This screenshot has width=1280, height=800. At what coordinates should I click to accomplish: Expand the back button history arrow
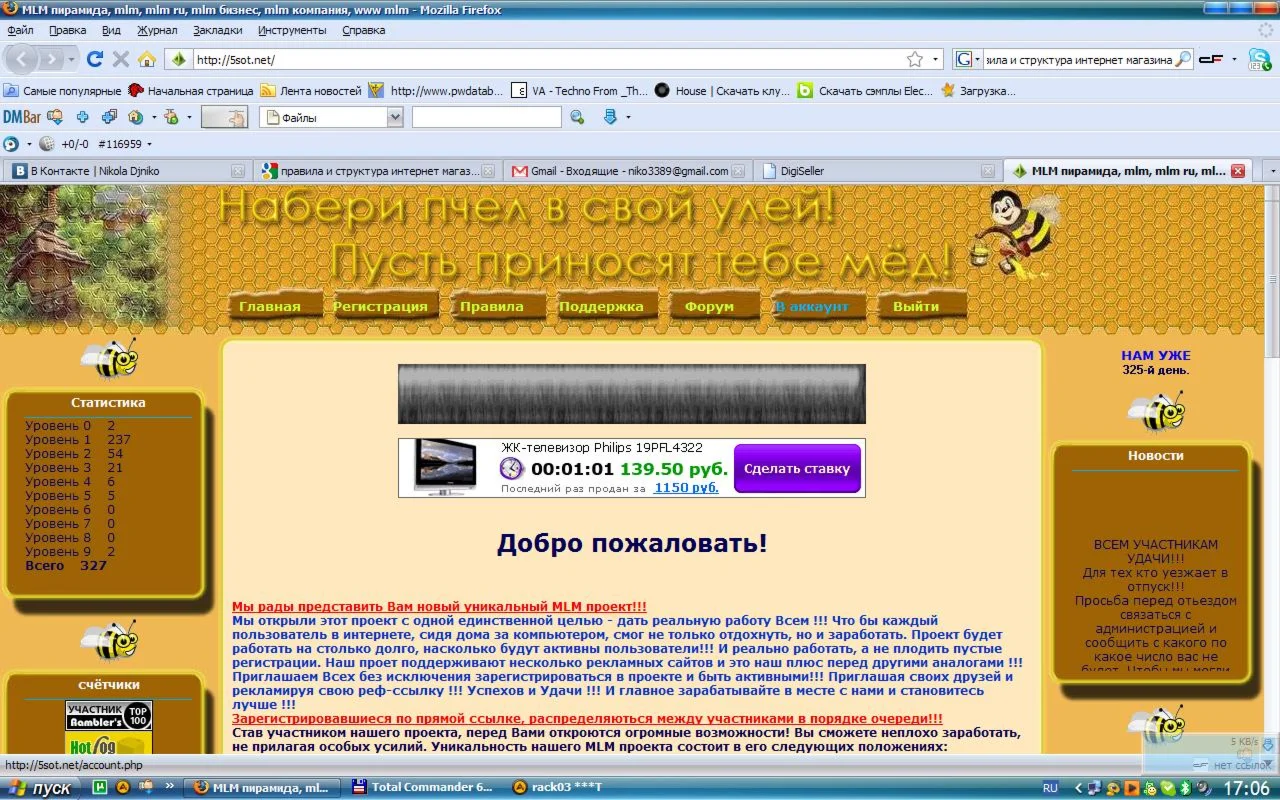(72, 60)
